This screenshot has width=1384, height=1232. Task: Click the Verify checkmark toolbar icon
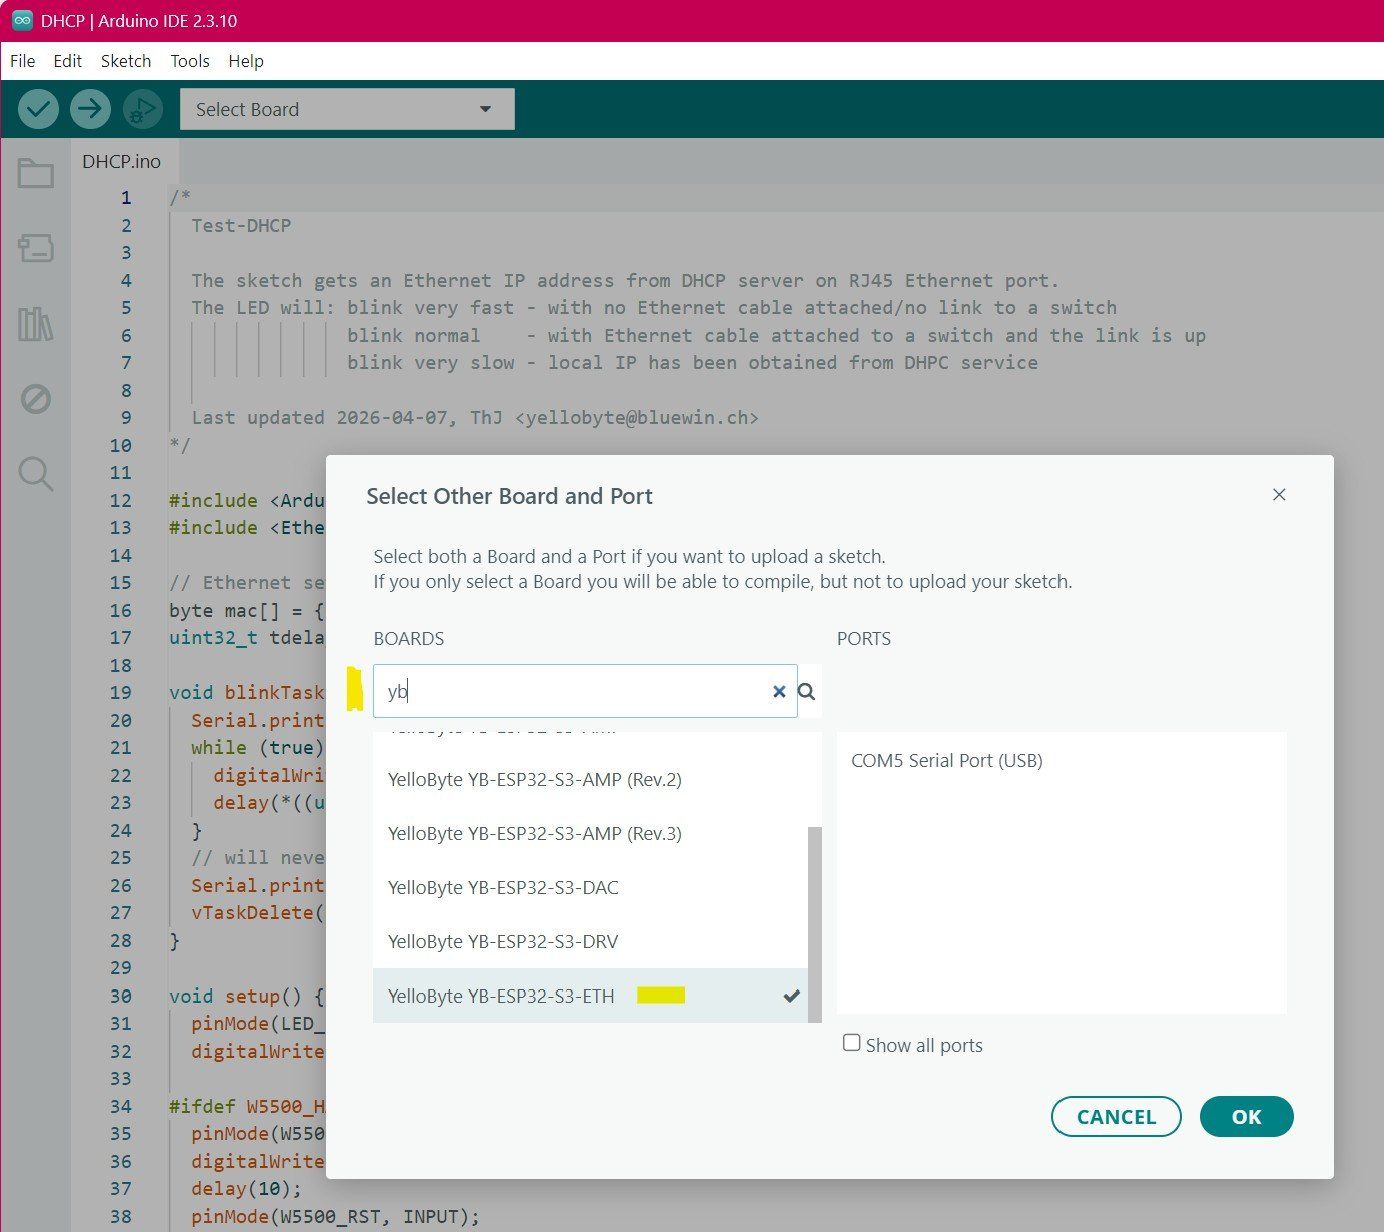point(38,108)
